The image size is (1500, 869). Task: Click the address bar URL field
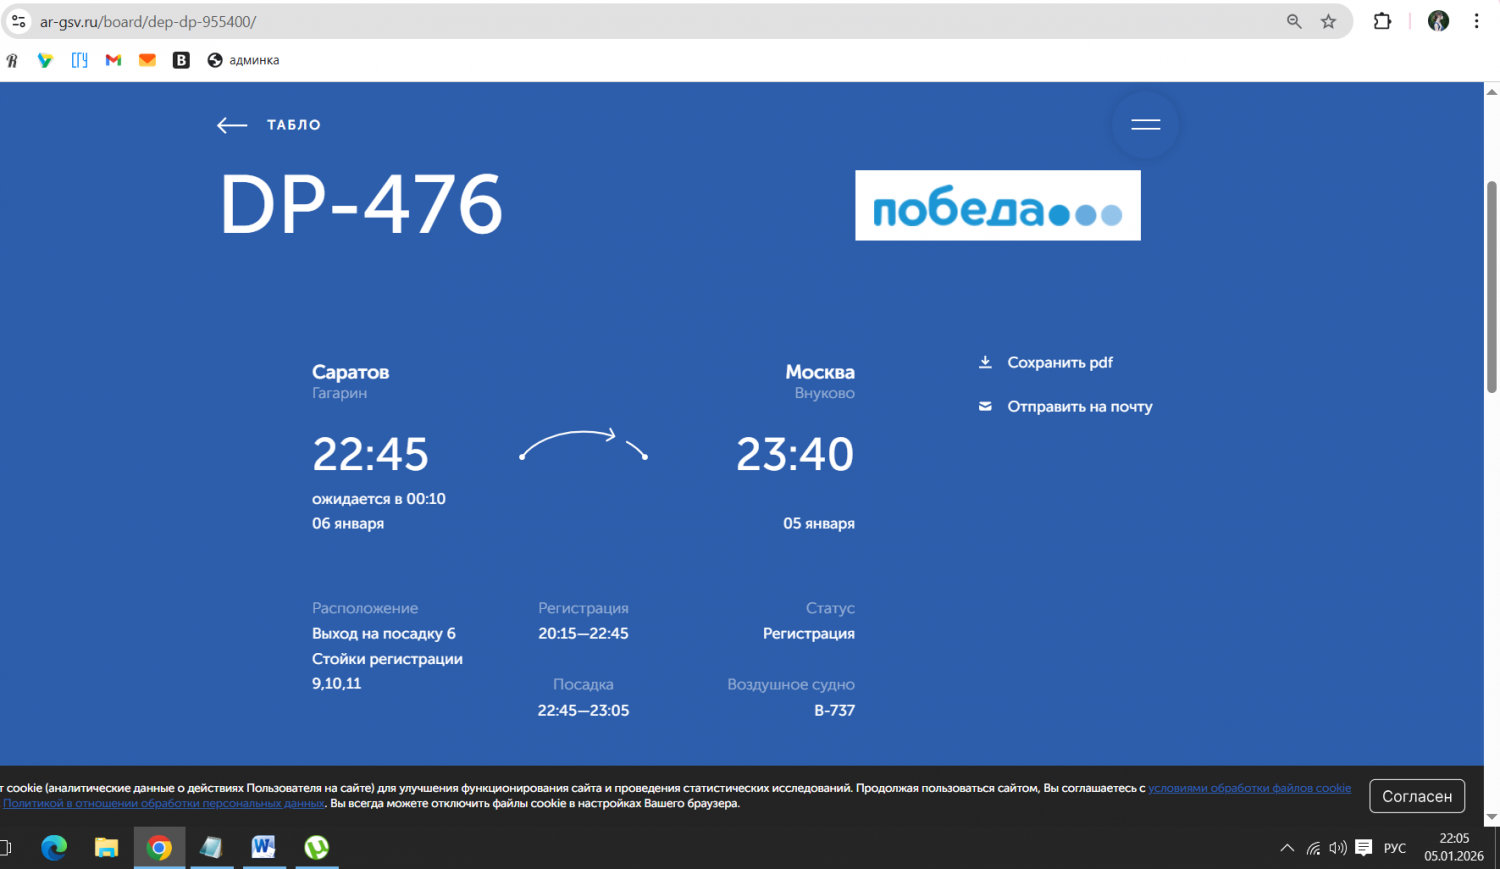click(x=600, y=21)
